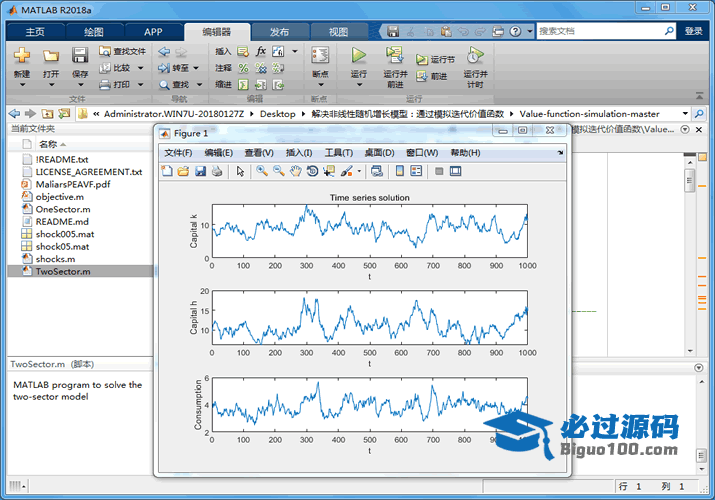Click the New (新建) file icon
Image resolution: width=715 pixels, height=500 pixels.
tap(21, 56)
